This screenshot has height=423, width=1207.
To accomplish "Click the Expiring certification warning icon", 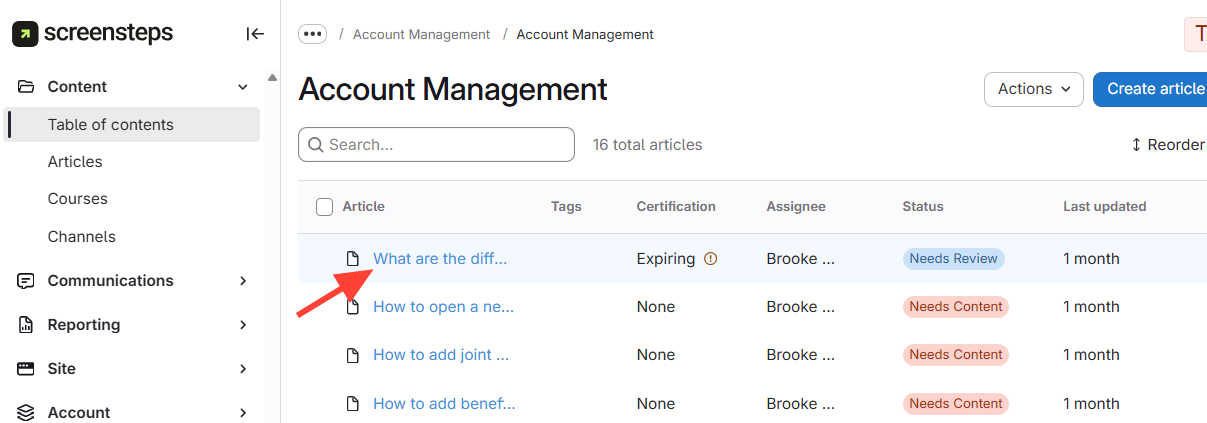I will click(x=711, y=259).
